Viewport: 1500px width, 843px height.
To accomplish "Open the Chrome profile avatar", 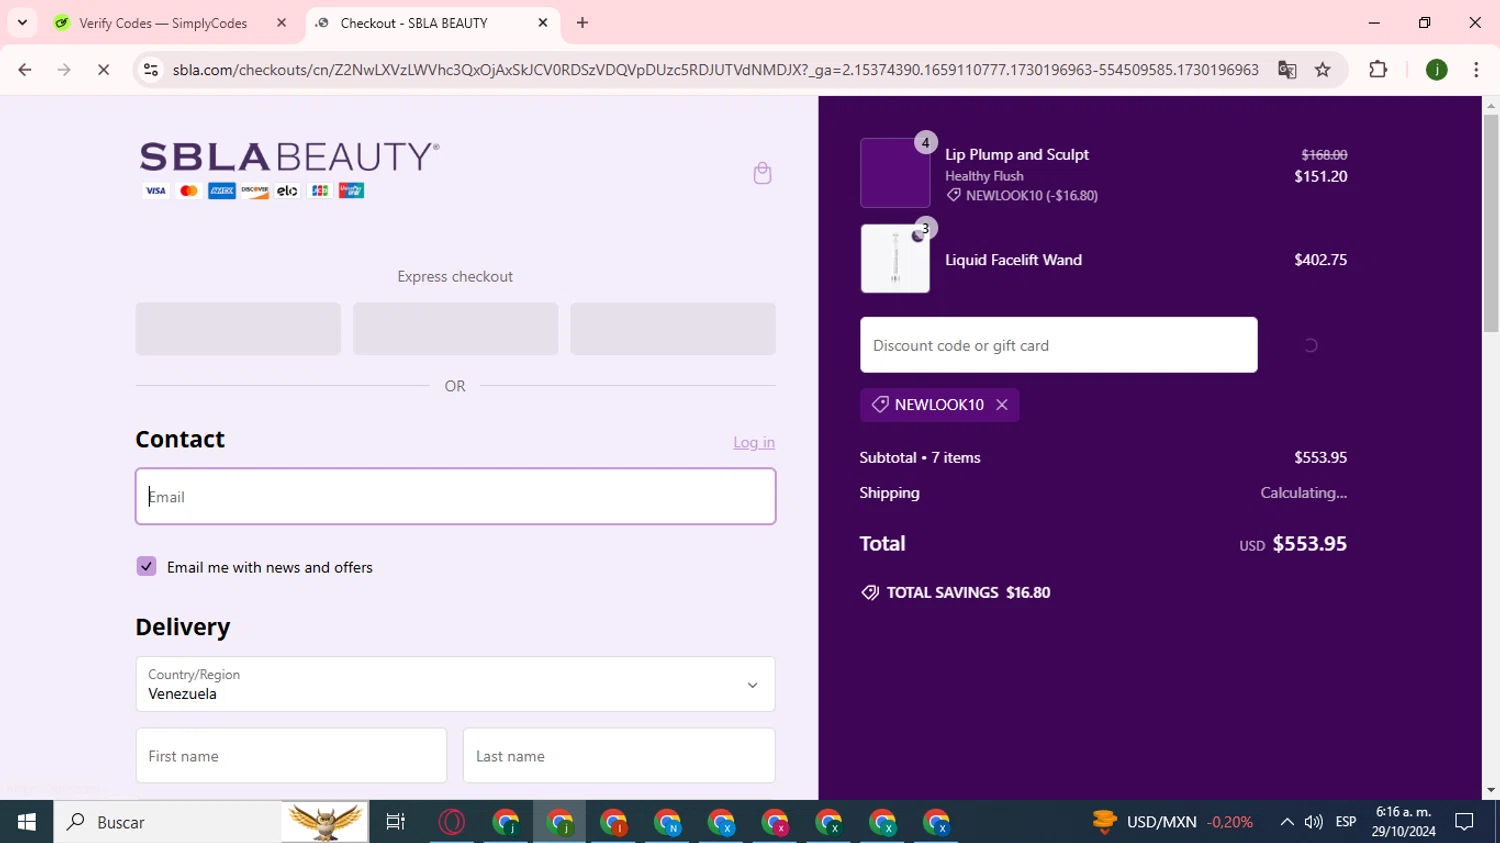I will pyautogui.click(x=1437, y=69).
